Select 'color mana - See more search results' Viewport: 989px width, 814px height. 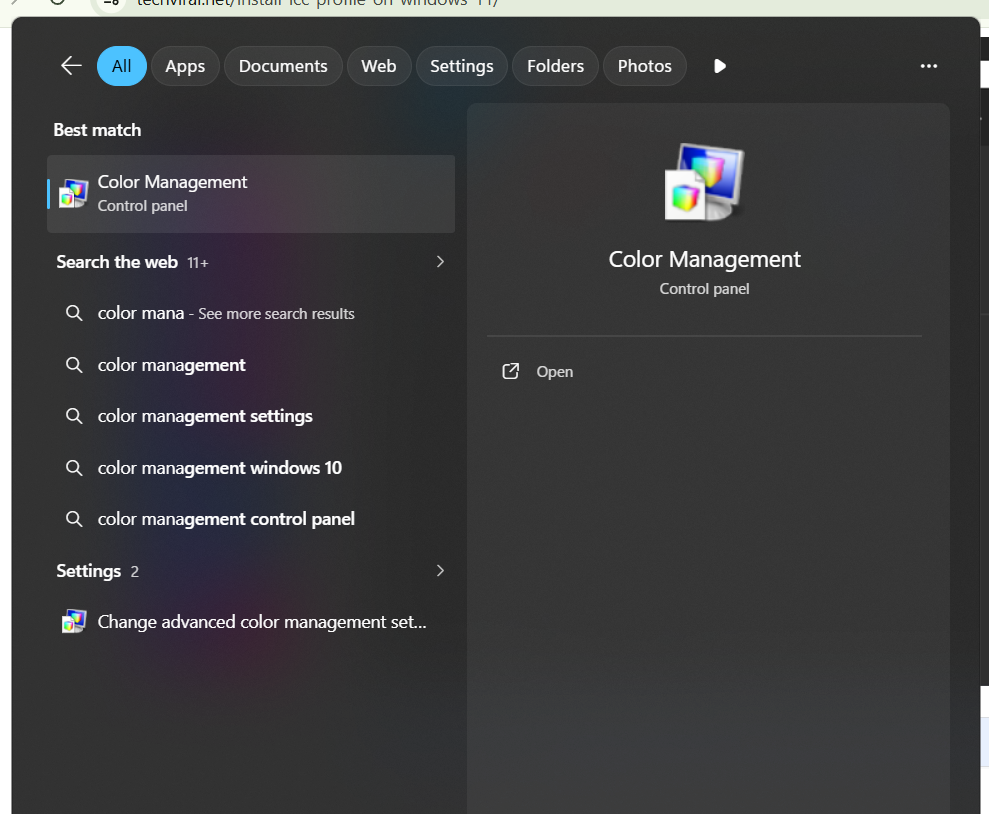(x=251, y=313)
